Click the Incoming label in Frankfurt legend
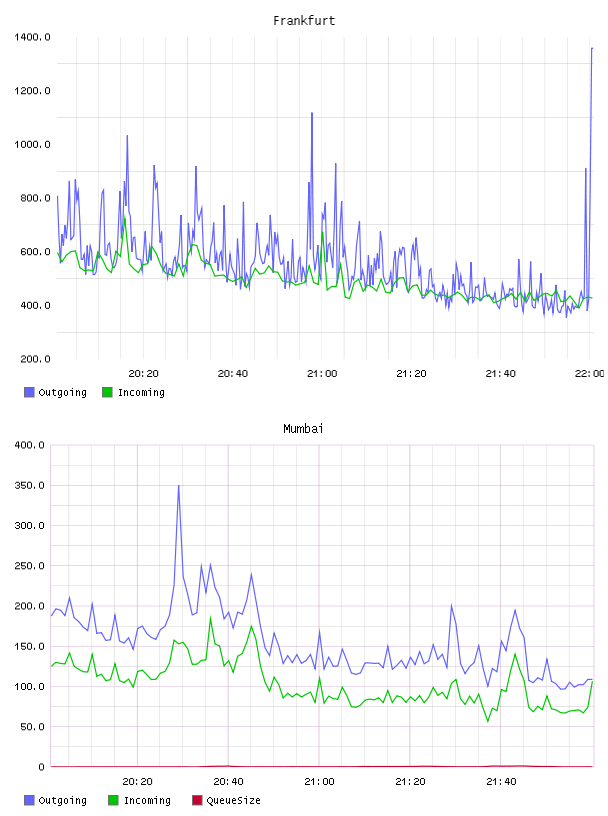Screen dimensions: 608x816 pyautogui.click(x=141, y=392)
